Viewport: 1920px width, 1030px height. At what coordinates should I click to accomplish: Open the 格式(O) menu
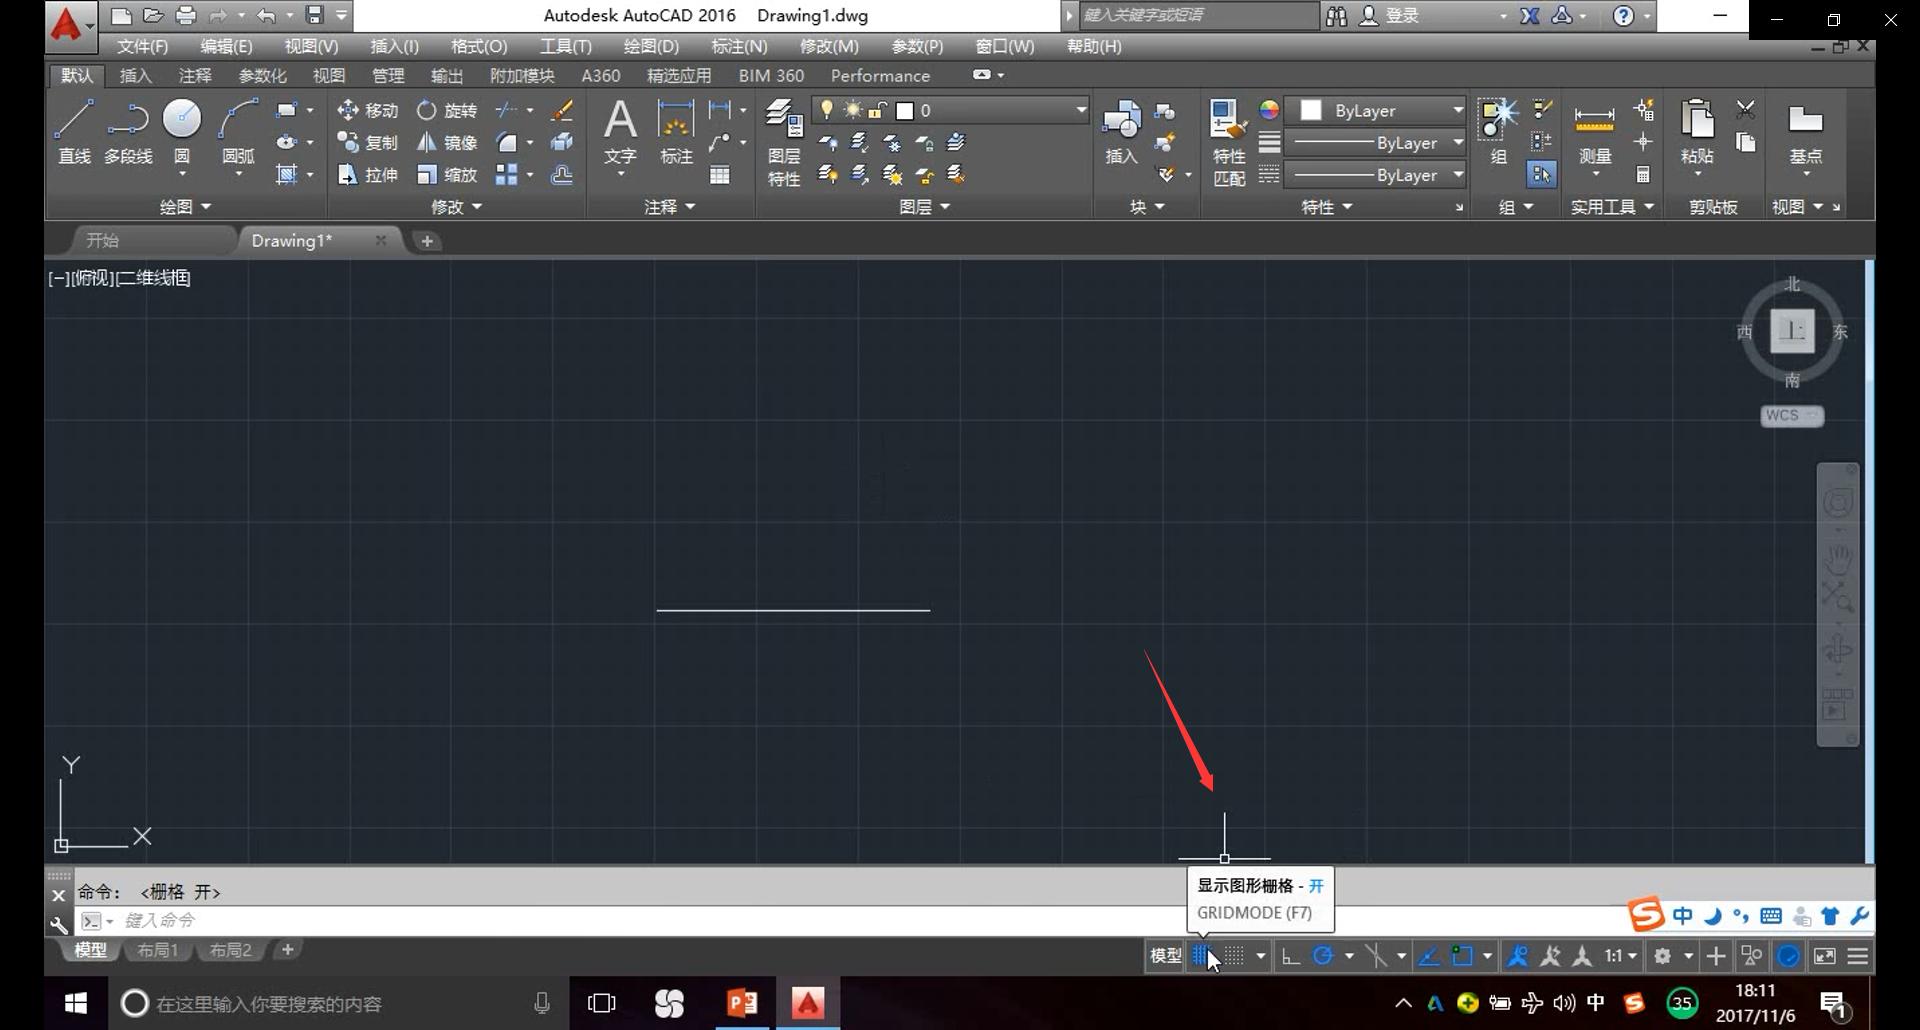pyautogui.click(x=479, y=46)
